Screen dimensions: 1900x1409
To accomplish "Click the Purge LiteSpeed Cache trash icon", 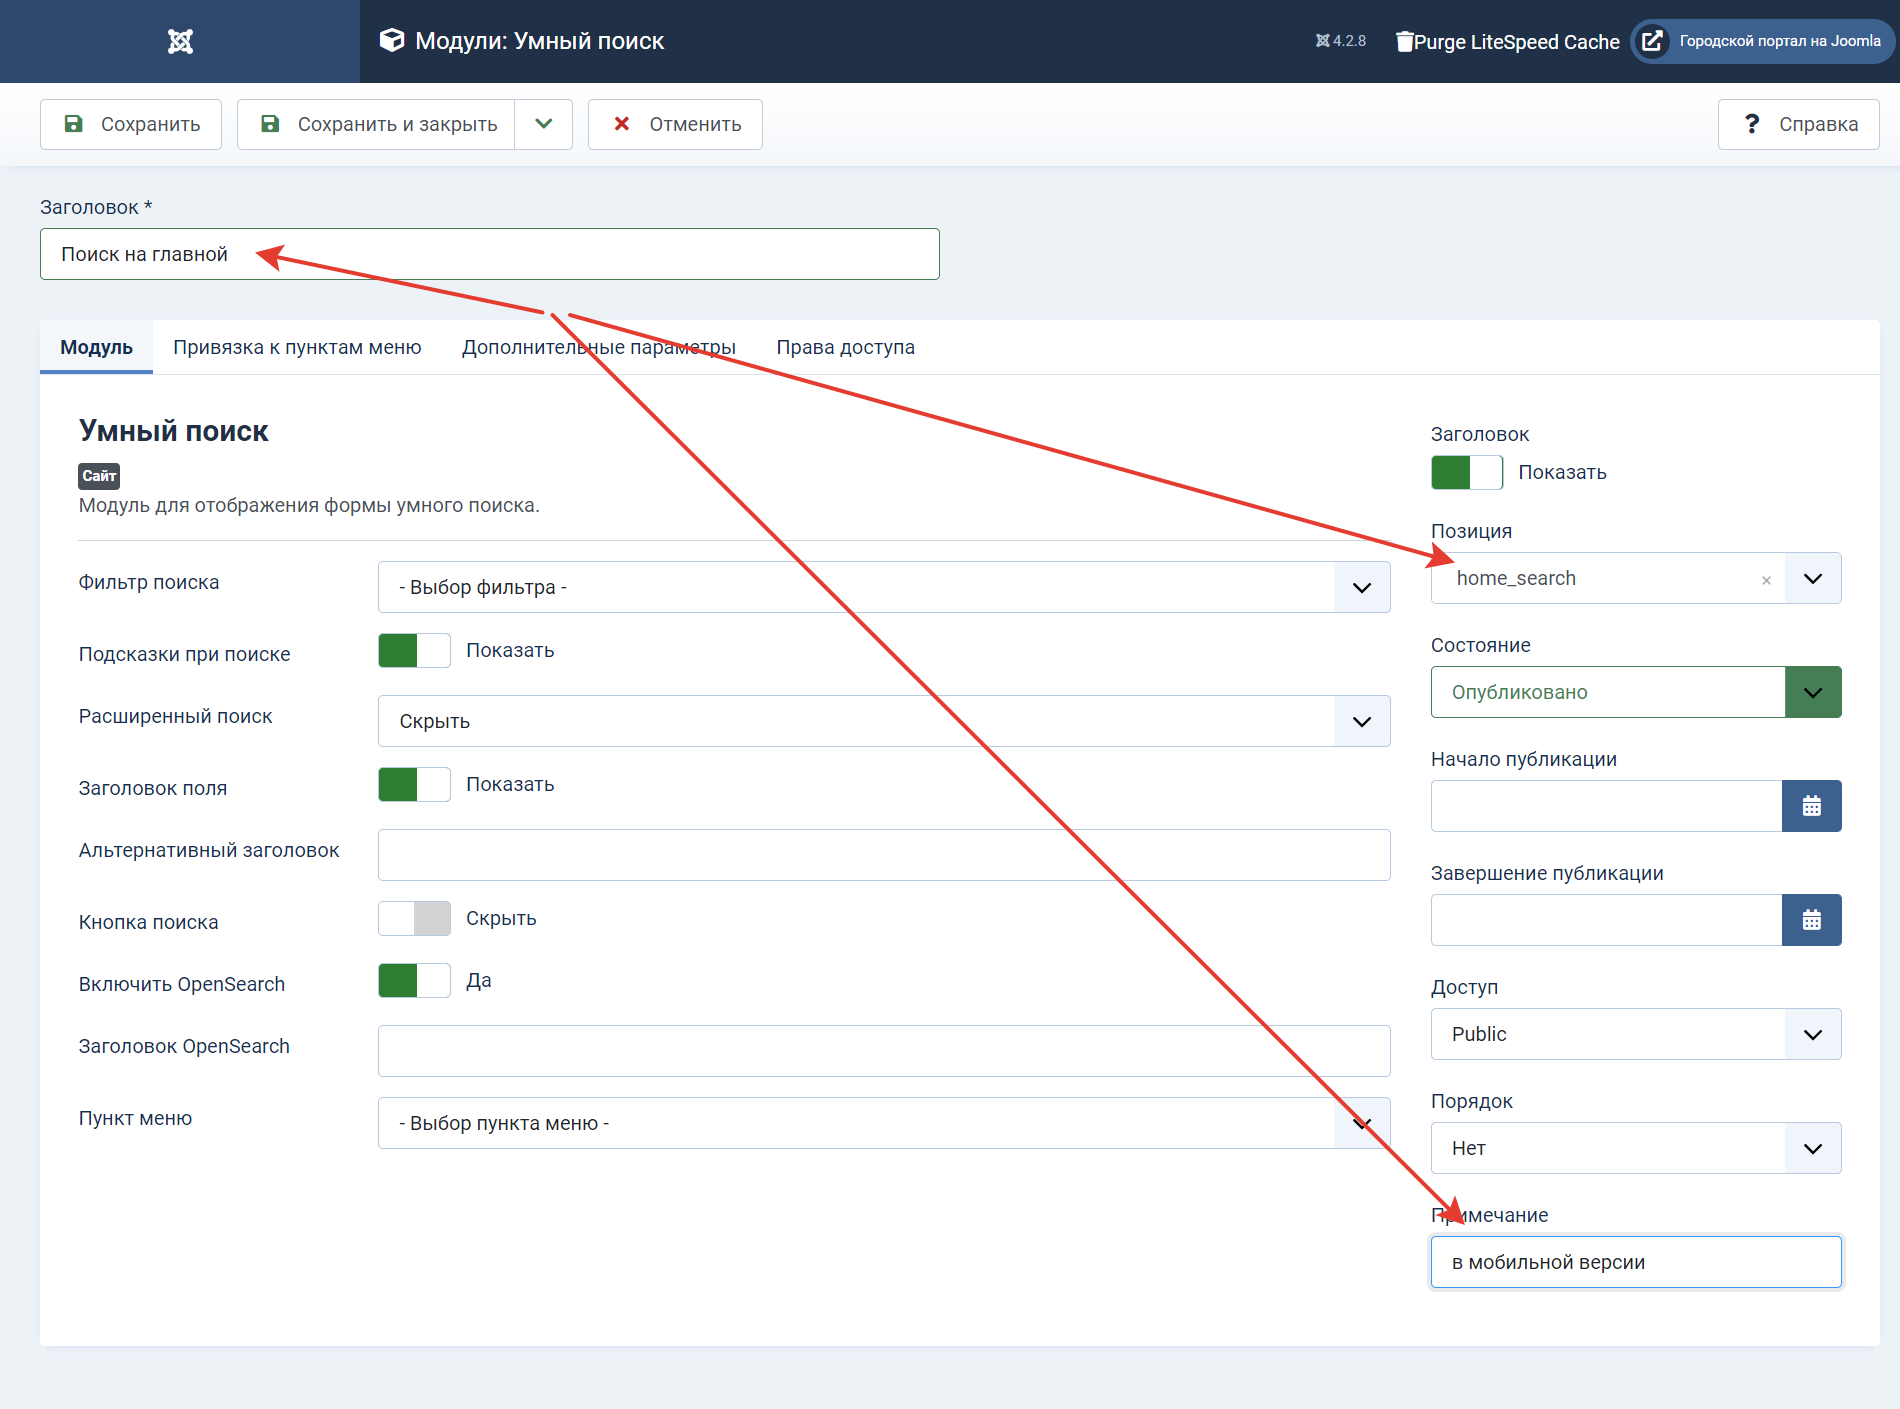I will pyautogui.click(x=1405, y=41).
